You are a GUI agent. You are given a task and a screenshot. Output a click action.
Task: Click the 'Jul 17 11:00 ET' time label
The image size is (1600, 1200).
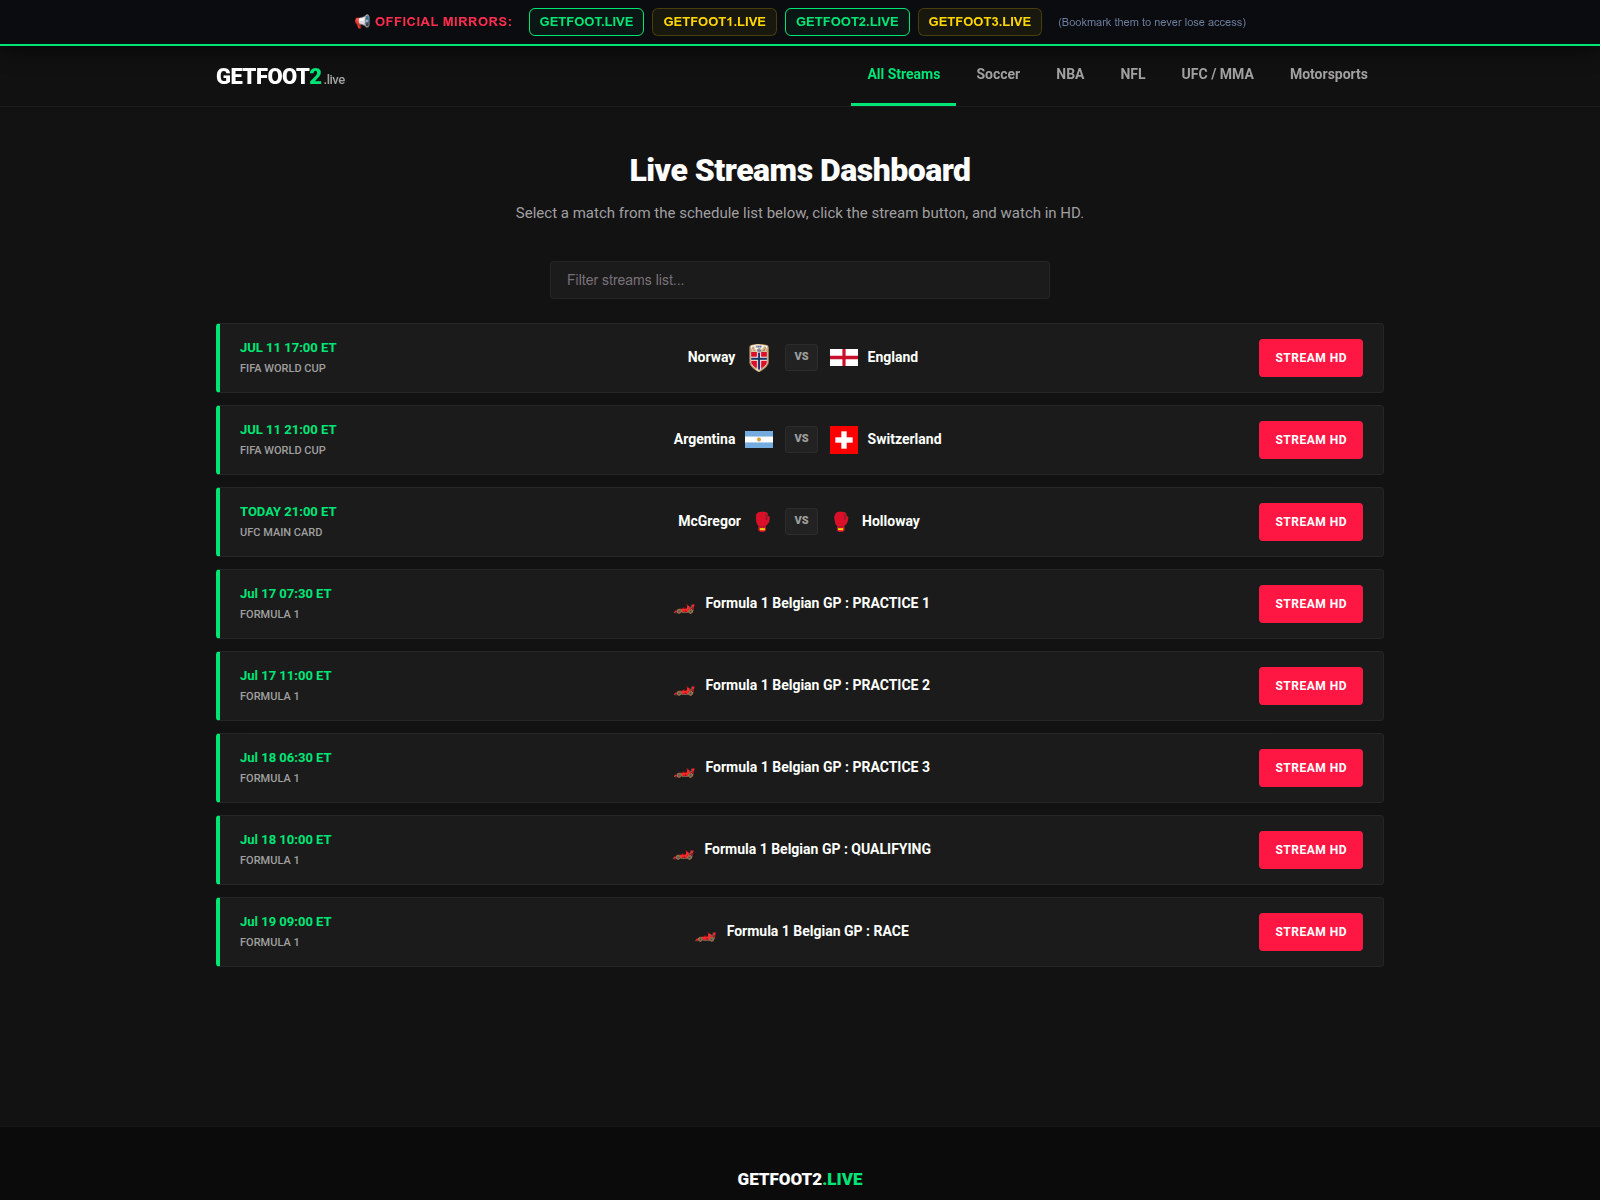coord(285,676)
